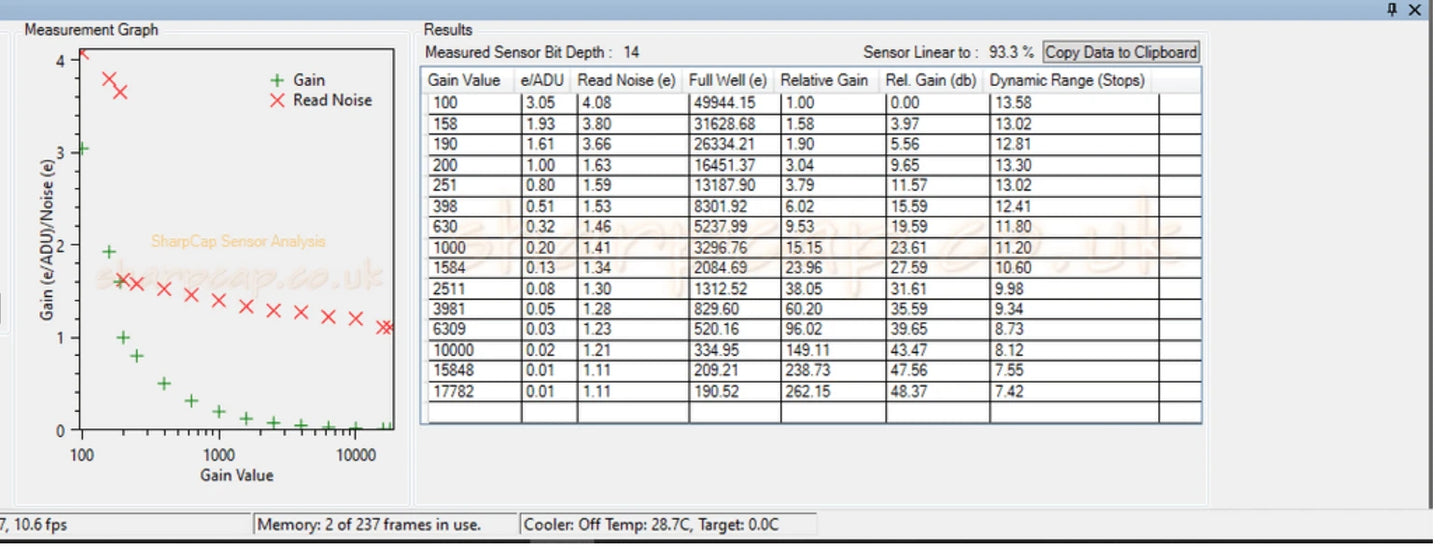Click the Read Noise (e) column header
This screenshot has width=1445, height=549.
[x=630, y=80]
